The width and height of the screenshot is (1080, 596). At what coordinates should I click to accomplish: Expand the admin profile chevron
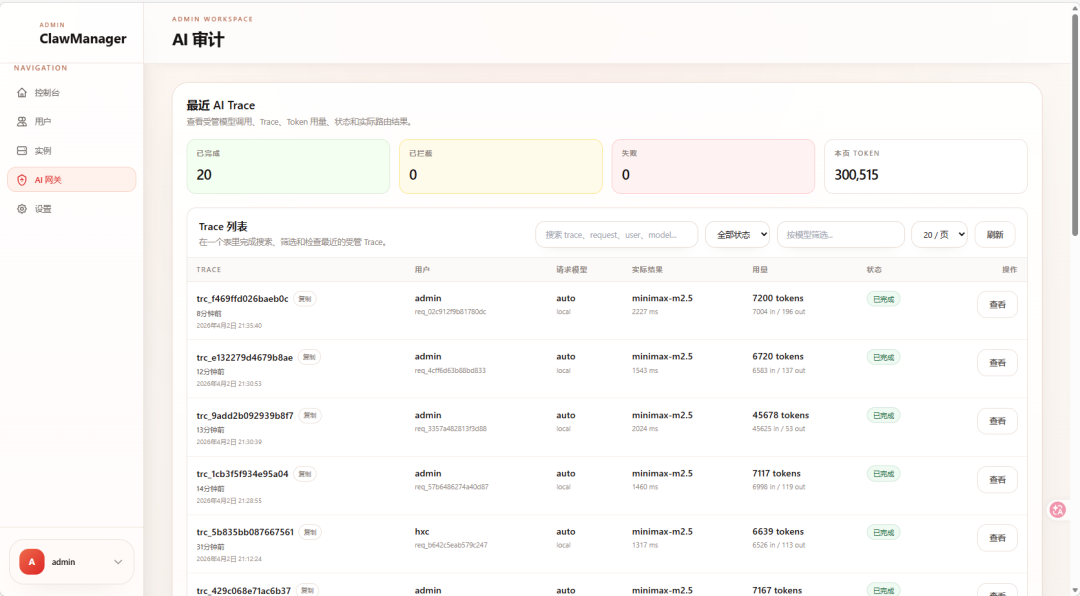(118, 561)
